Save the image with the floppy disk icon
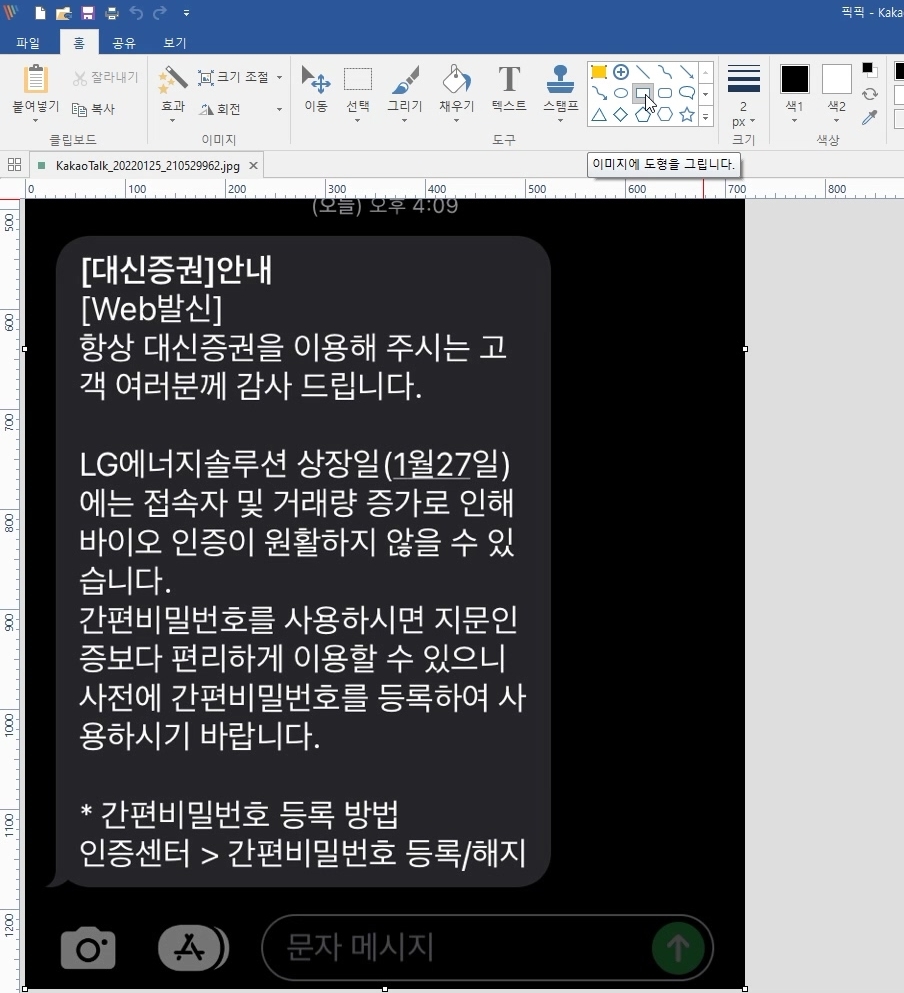The image size is (904, 993). click(87, 13)
